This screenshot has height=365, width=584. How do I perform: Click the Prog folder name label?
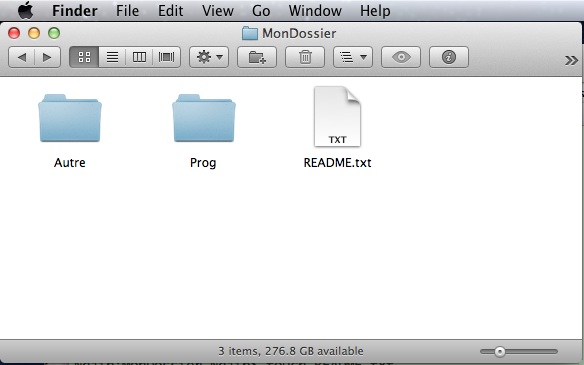(203, 163)
